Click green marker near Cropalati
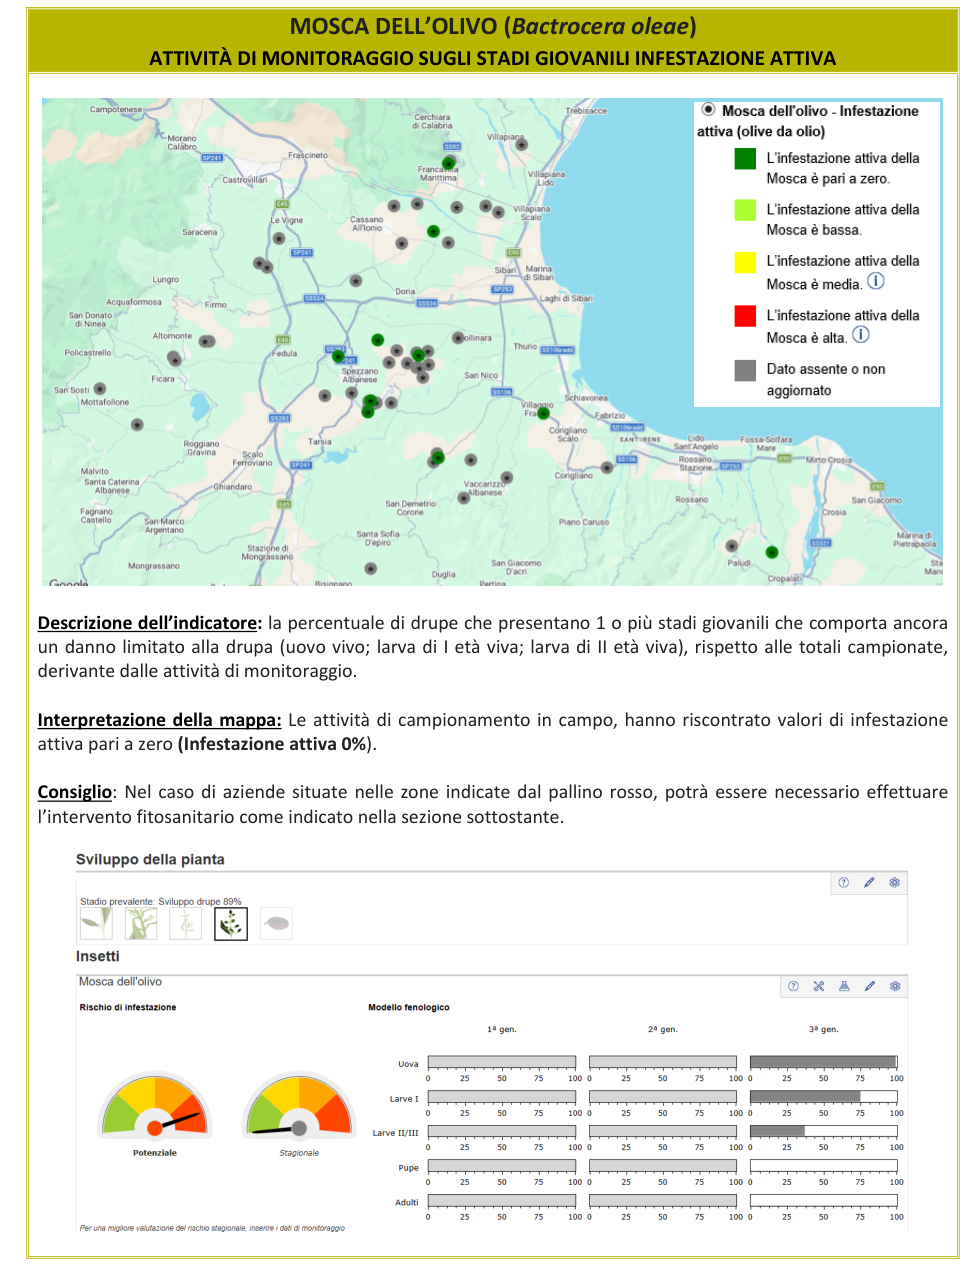979x1278 pixels. (x=772, y=552)
